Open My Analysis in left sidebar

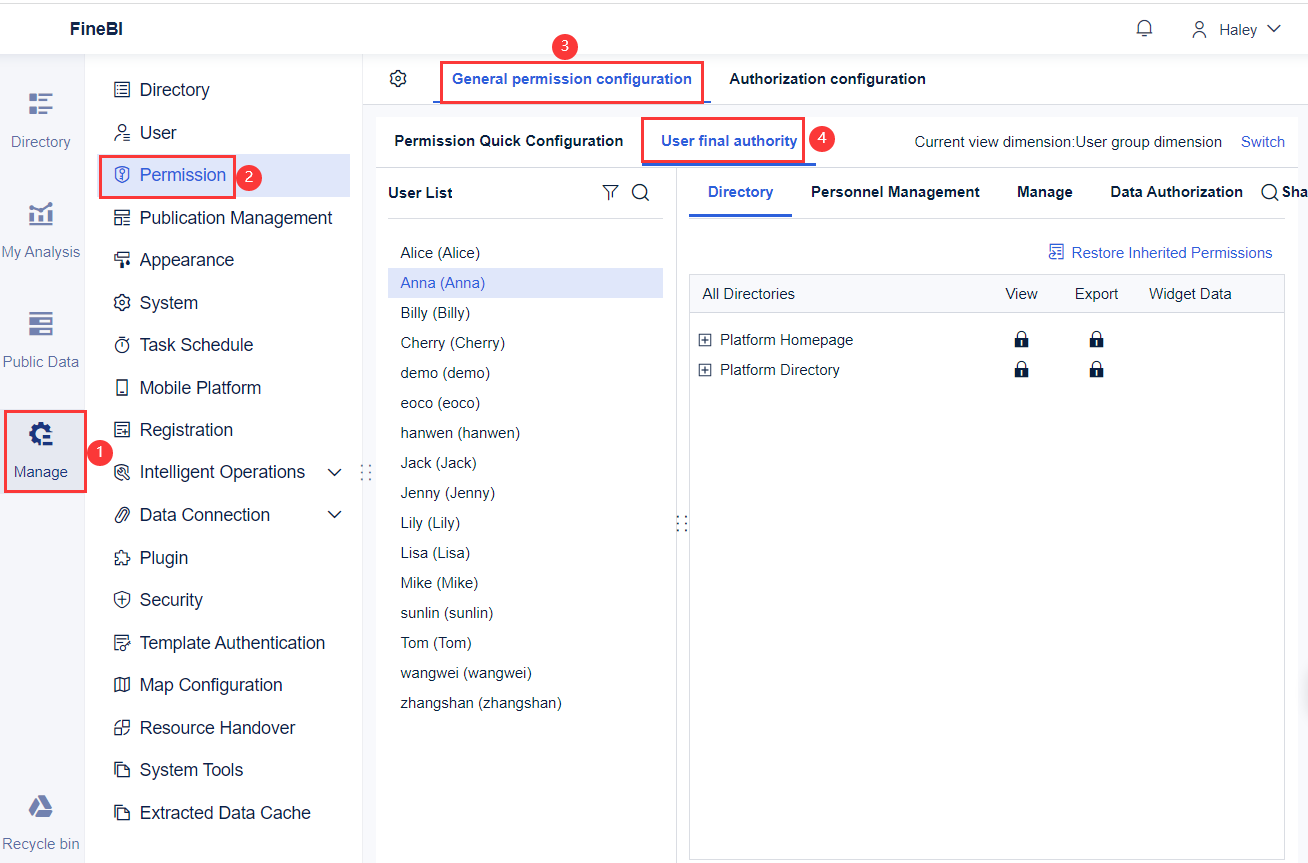coord(41,228)
